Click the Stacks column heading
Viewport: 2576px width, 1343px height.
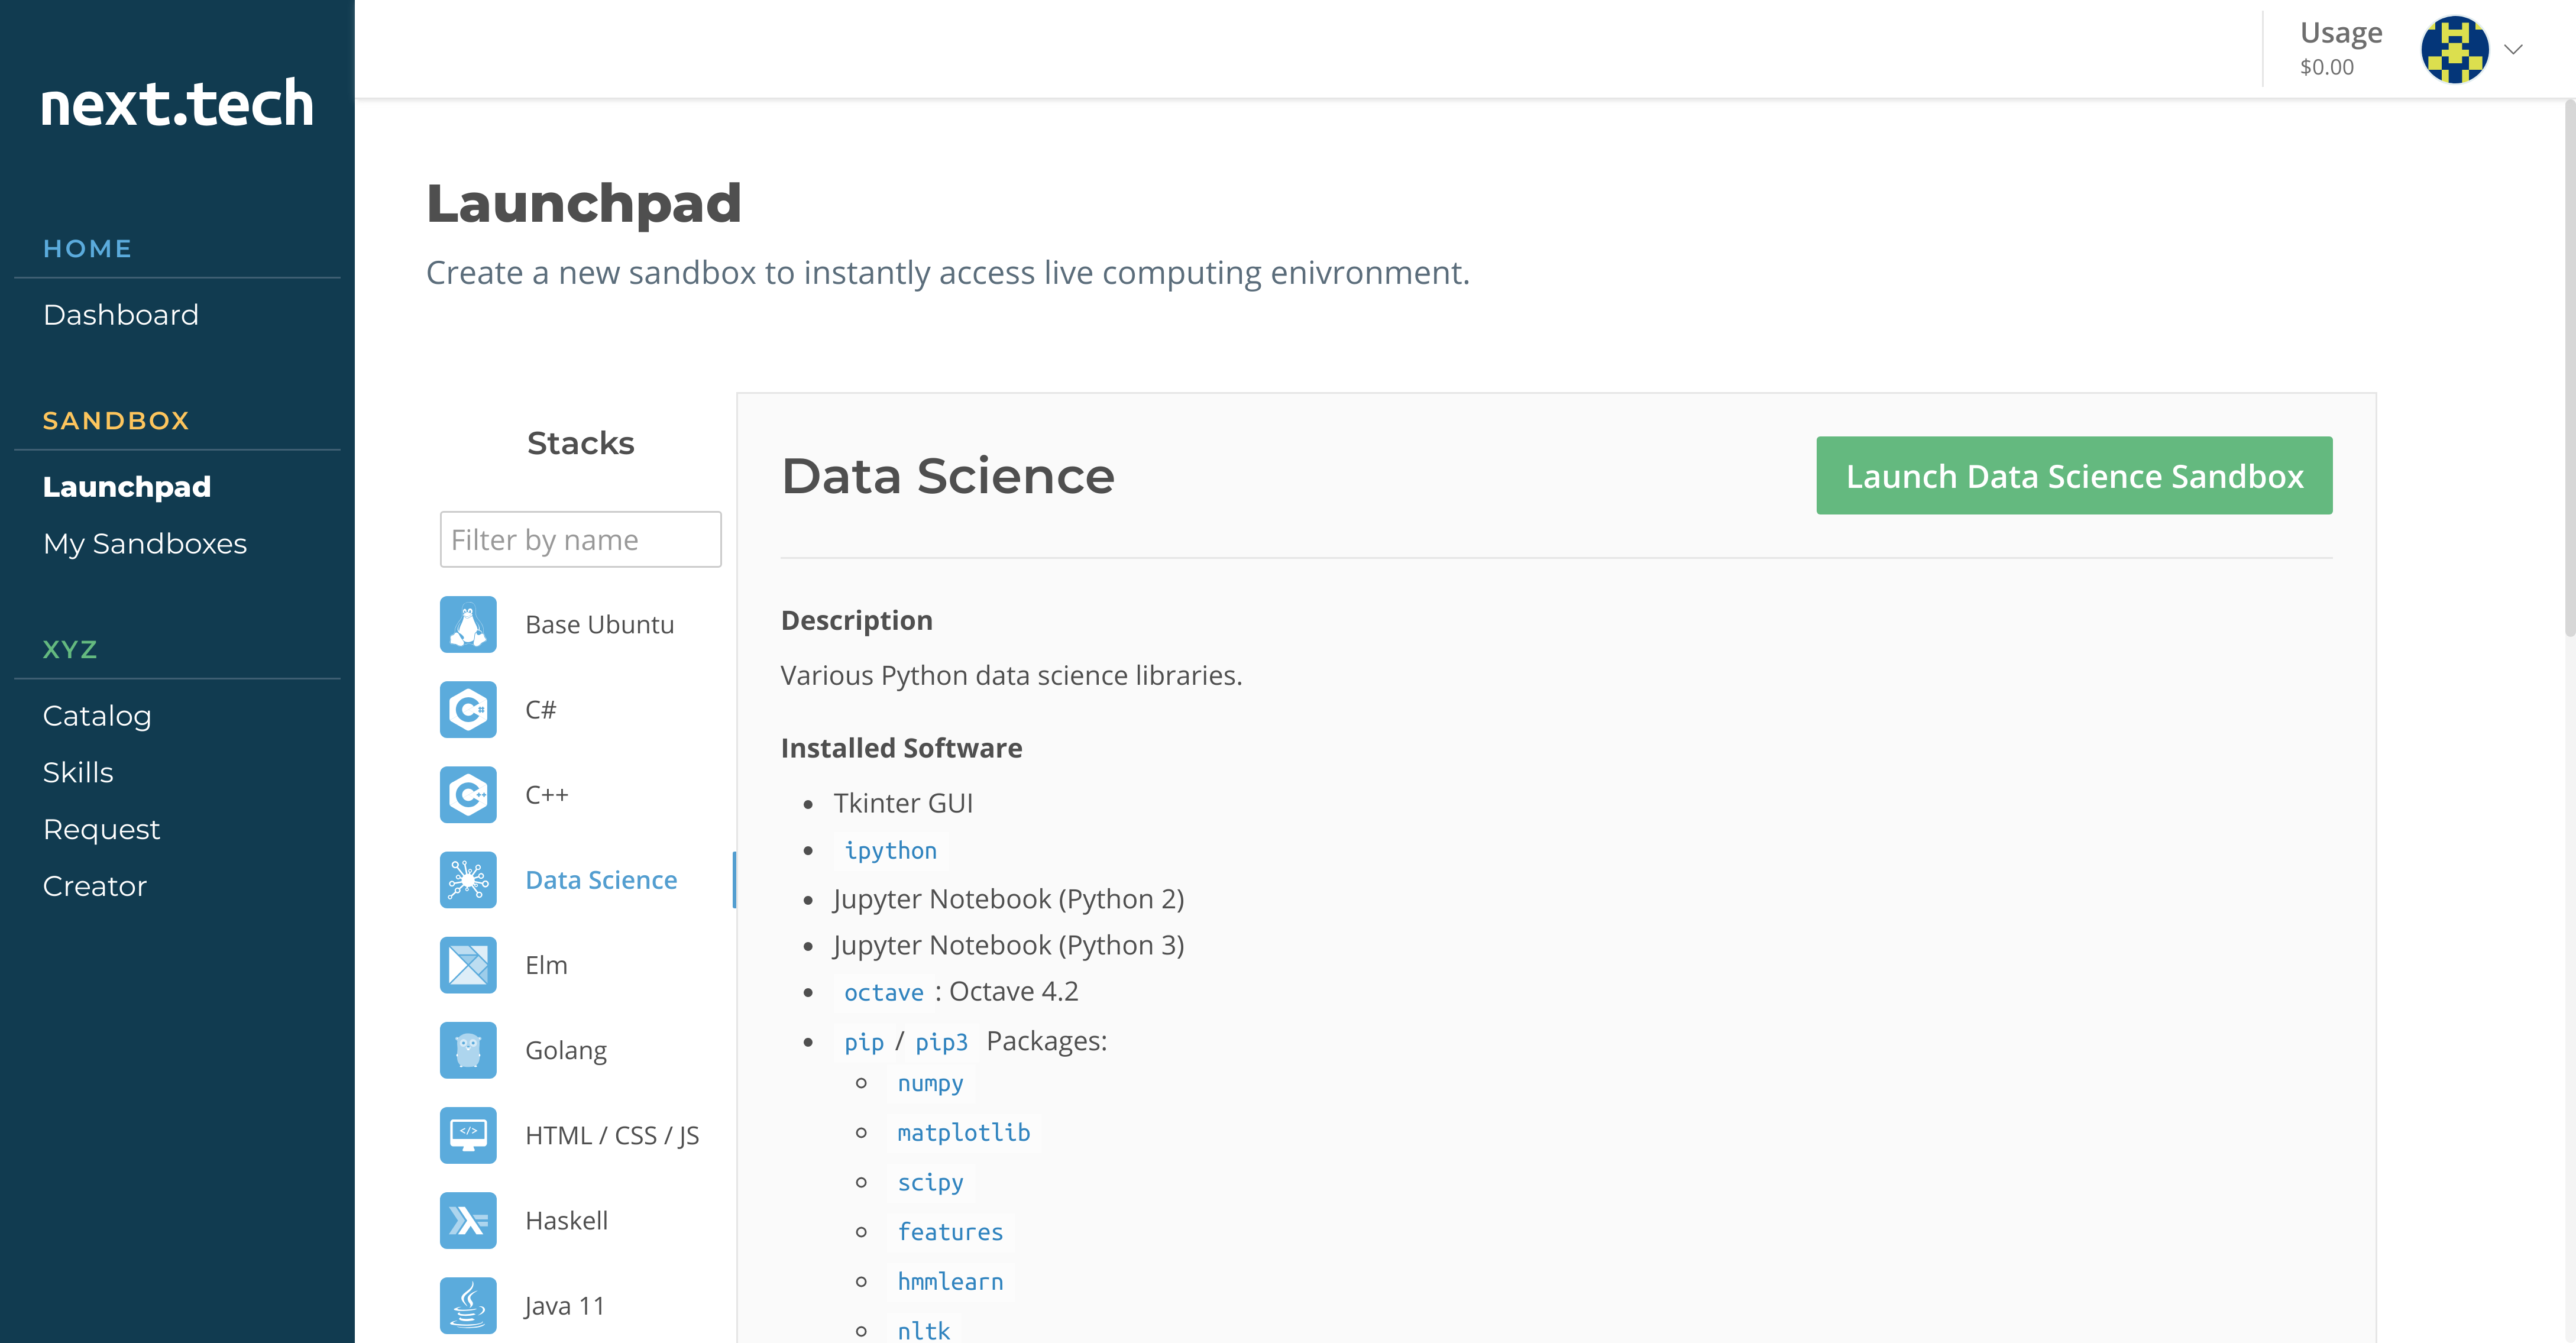580,443
